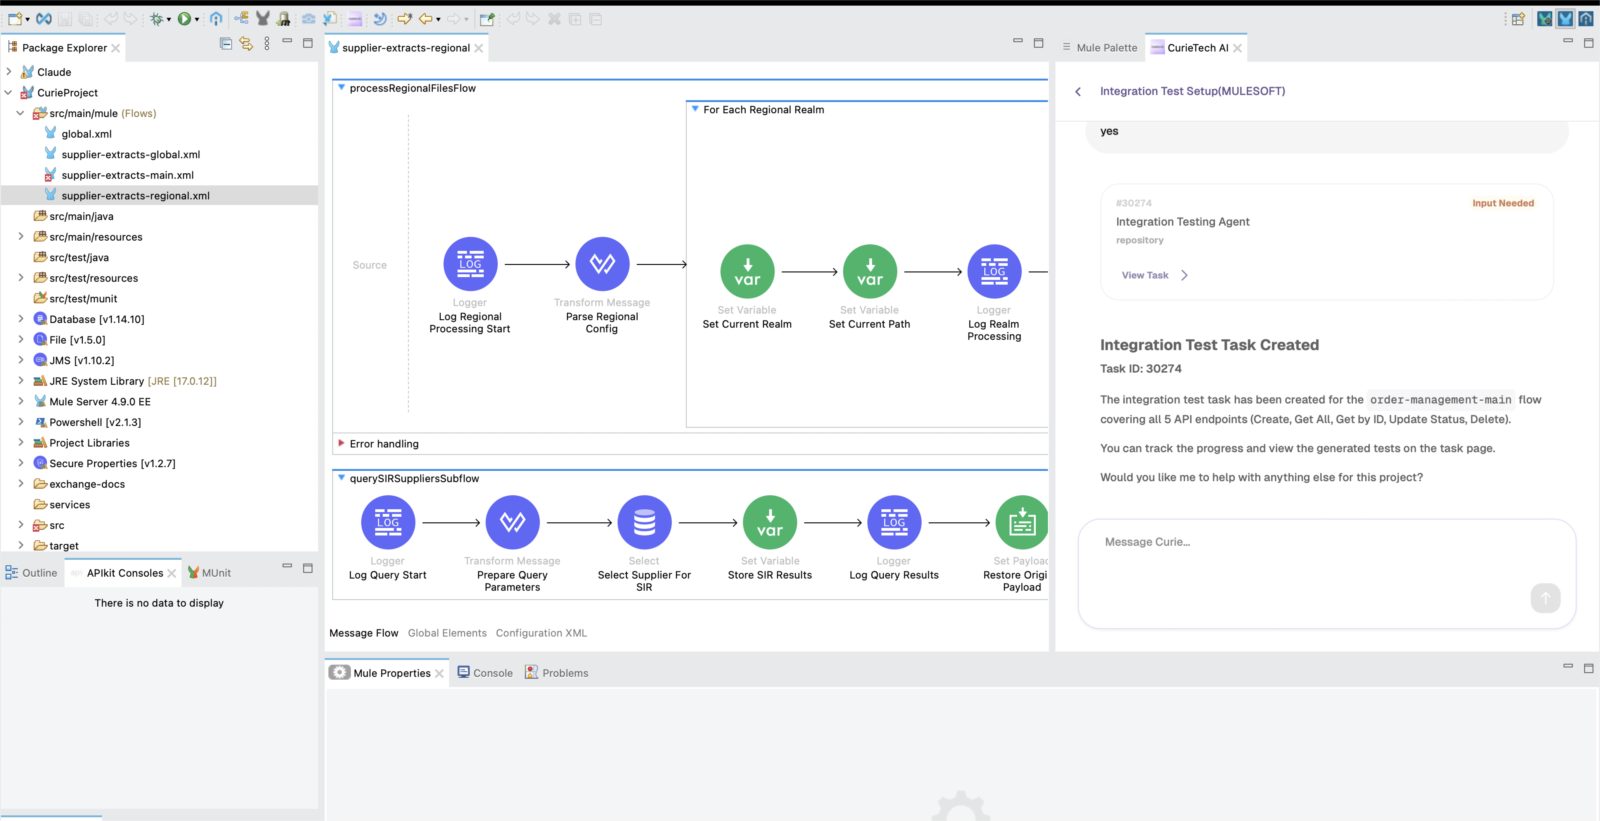
Task: Collapse the CurieProject tree node
Action: point(9,92)
